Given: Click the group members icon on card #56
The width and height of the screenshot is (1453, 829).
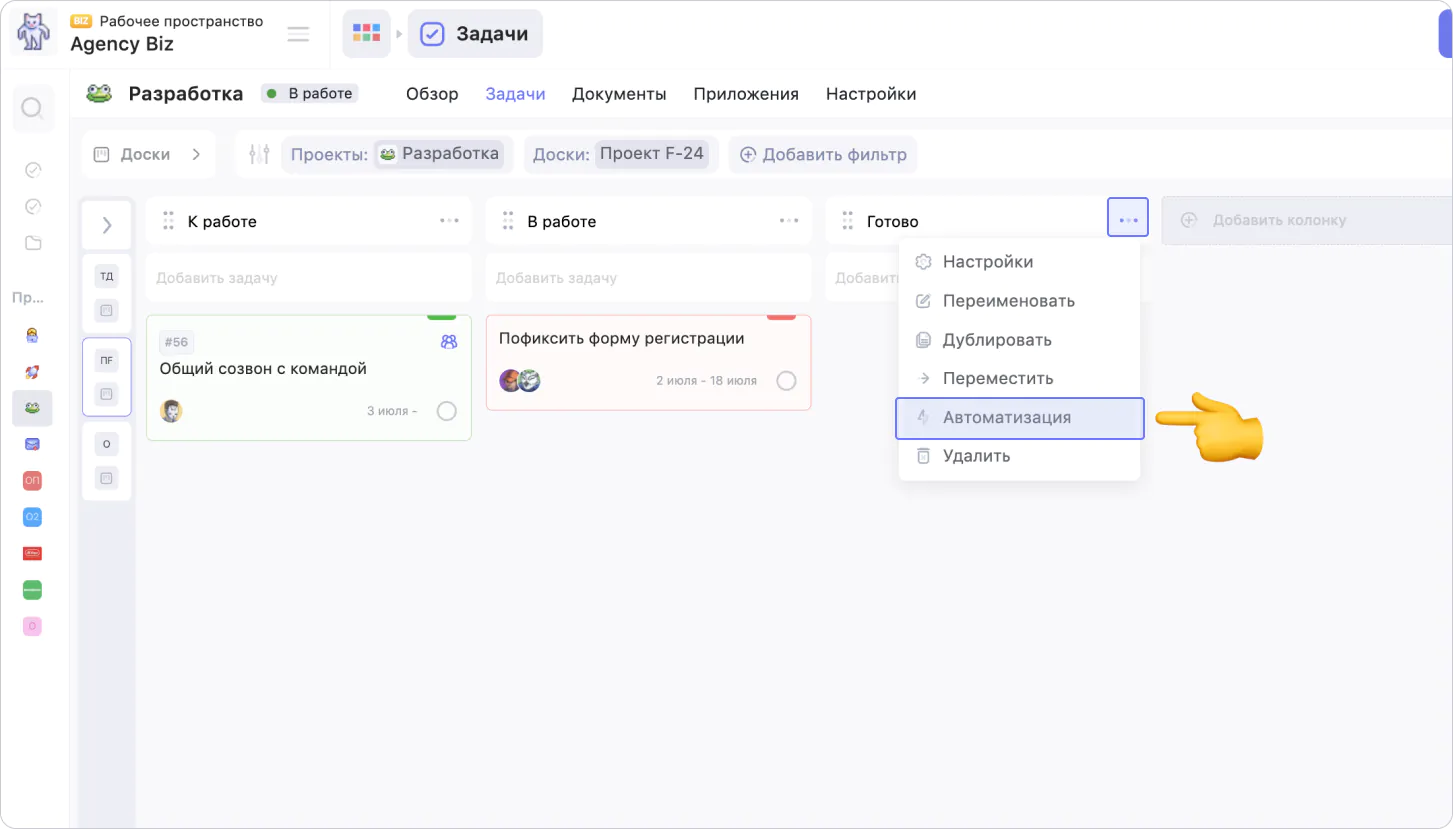Looking at the screenshot, I should pos(448,341).
